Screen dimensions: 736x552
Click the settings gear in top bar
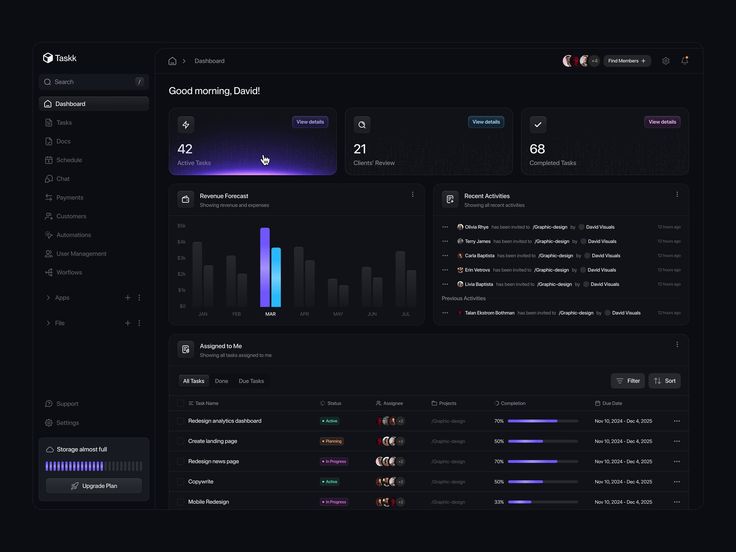(666, 61)
